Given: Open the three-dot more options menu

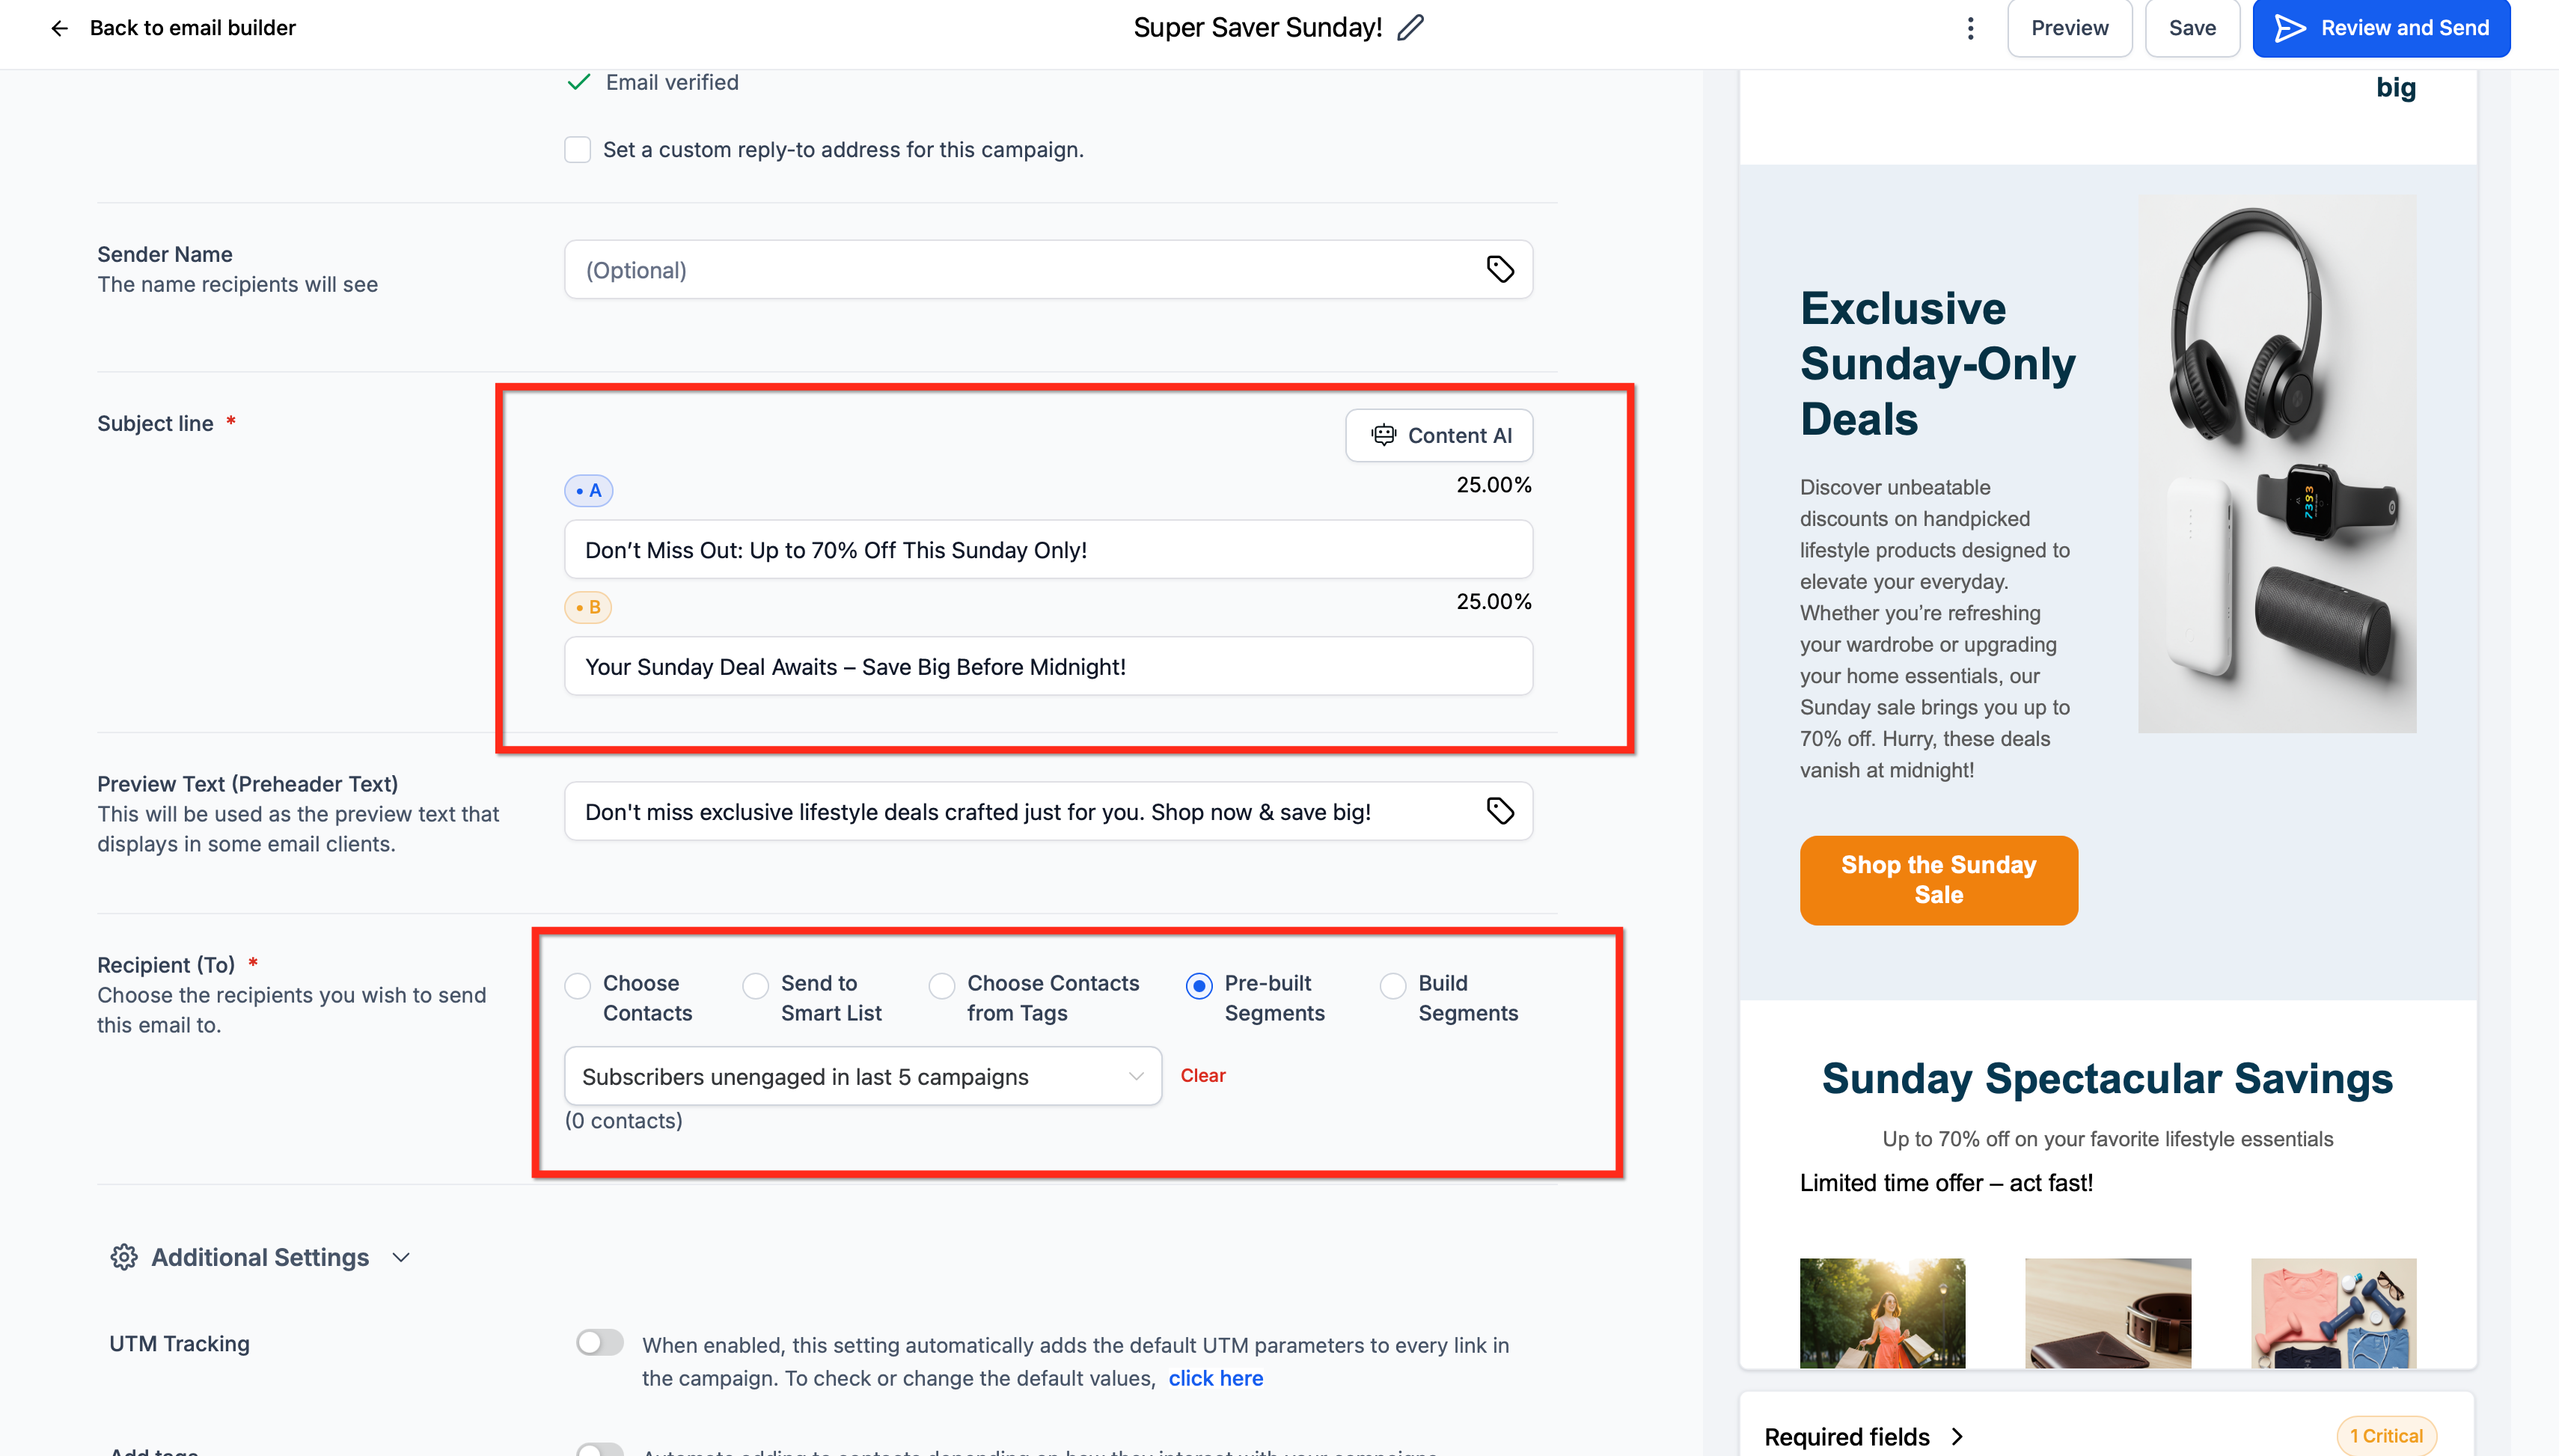Looking at the screenshot, I should [x=1970, y=28].
